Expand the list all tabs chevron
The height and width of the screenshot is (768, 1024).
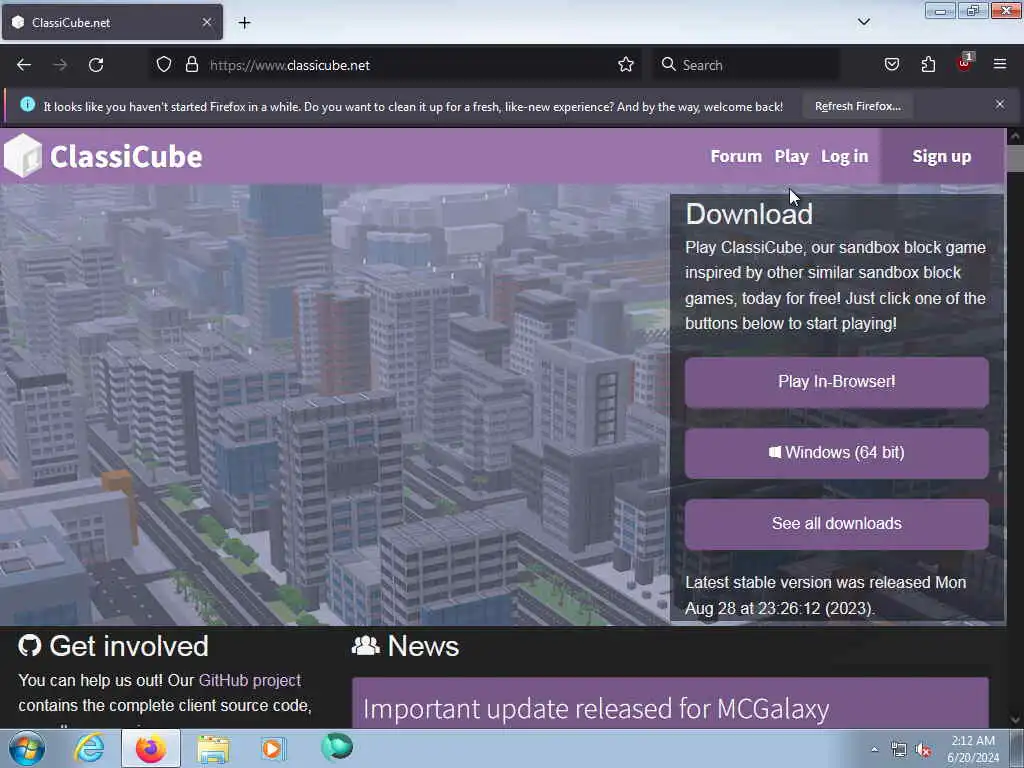click(x=863, y=22)
